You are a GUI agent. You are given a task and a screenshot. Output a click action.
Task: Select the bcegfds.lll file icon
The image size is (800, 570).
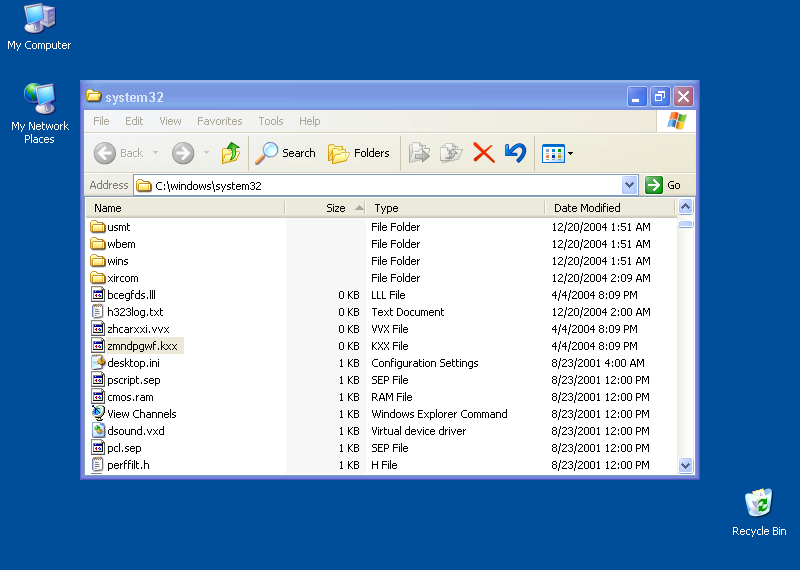[x=97, y=294]
